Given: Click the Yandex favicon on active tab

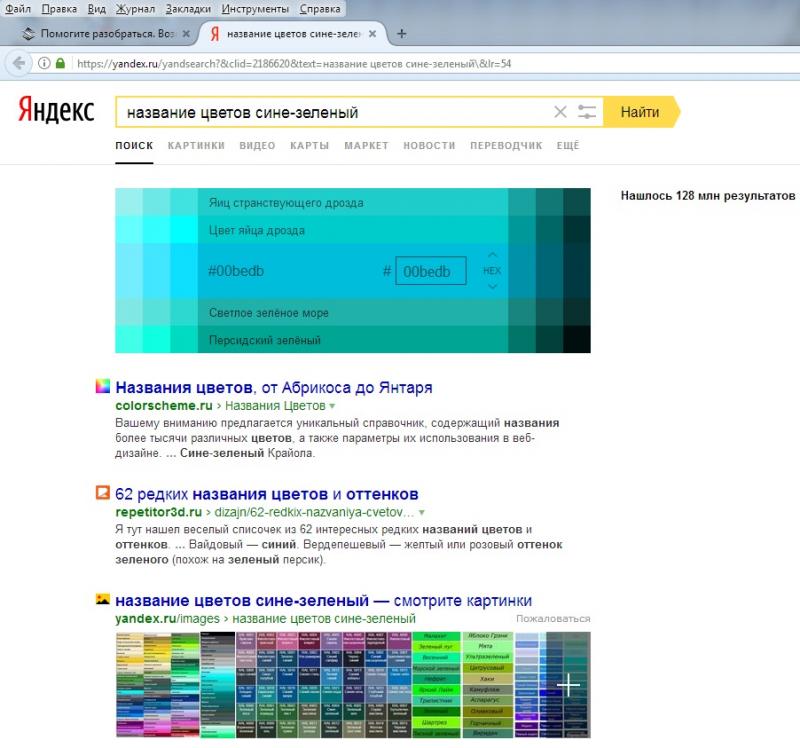Looking at the screenshot, I should [215, 34].
